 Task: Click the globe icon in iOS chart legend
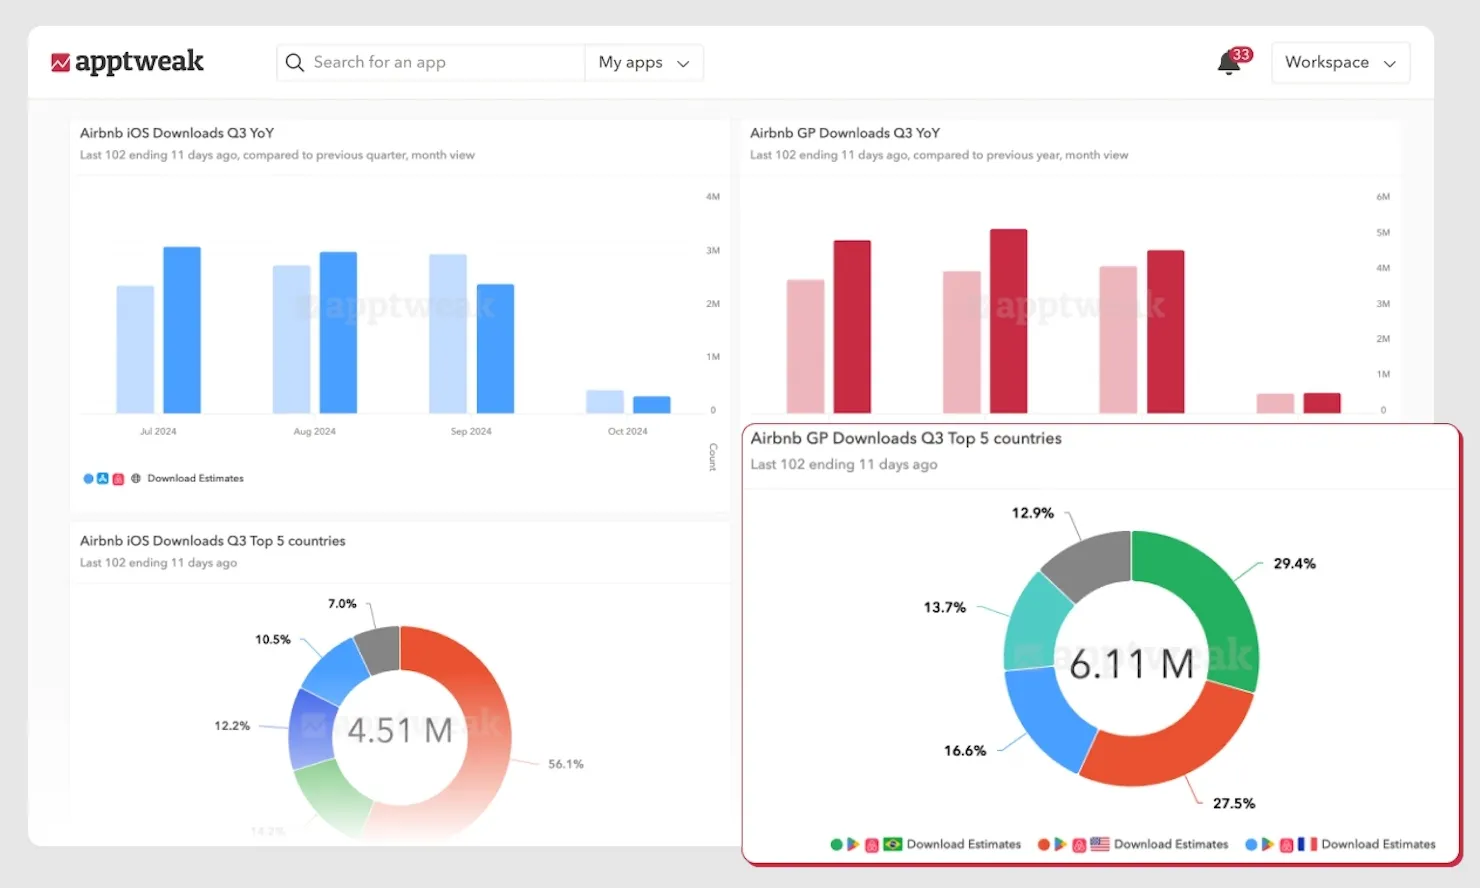[136, 479]
